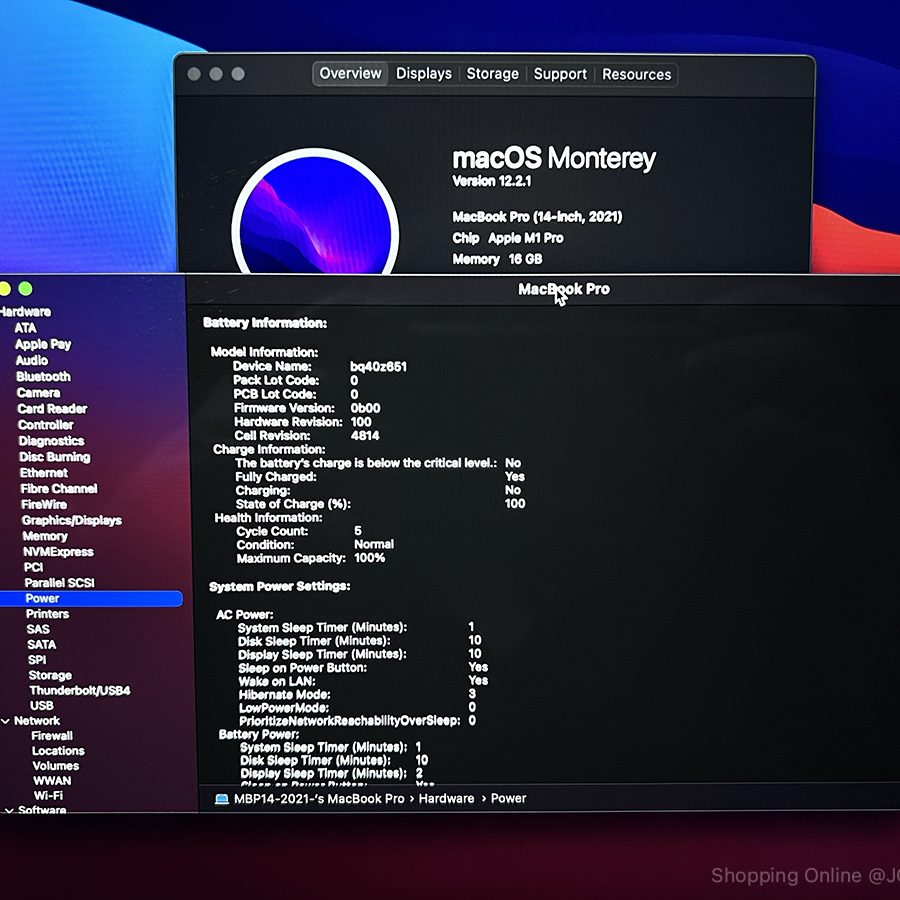Click the middle gray minimize button of About This Mac

(216, 74)
